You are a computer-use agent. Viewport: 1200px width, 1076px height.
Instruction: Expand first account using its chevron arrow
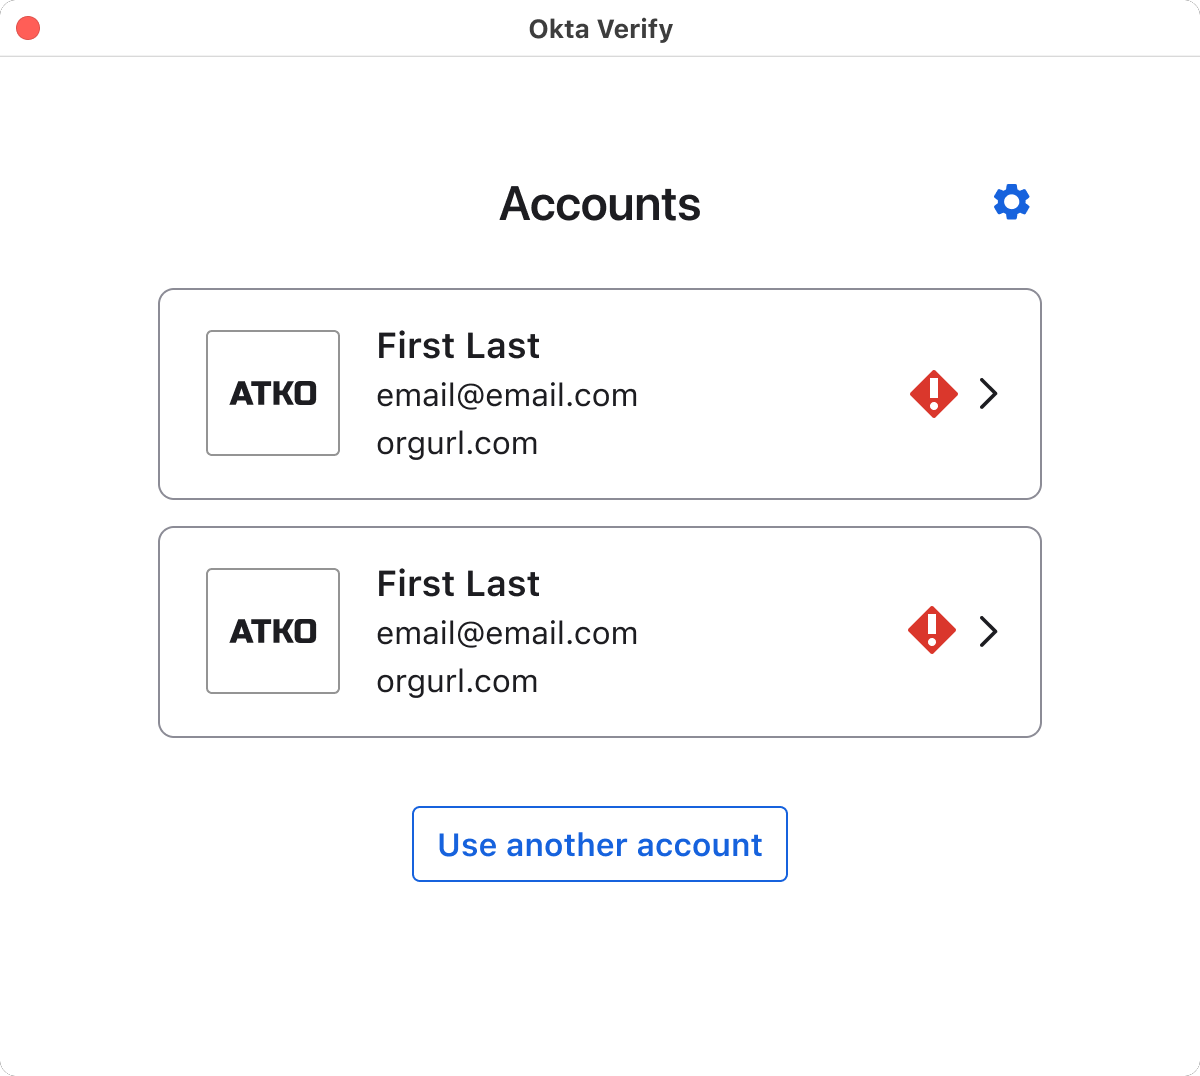[x=989, y=394]
